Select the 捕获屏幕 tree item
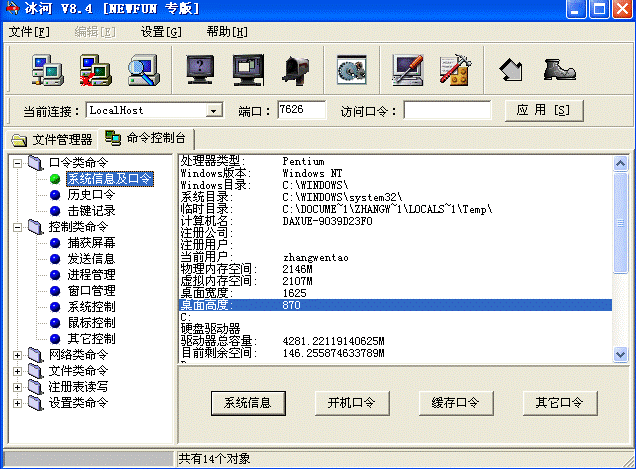636x469 pixels. (x=91, y=243)
